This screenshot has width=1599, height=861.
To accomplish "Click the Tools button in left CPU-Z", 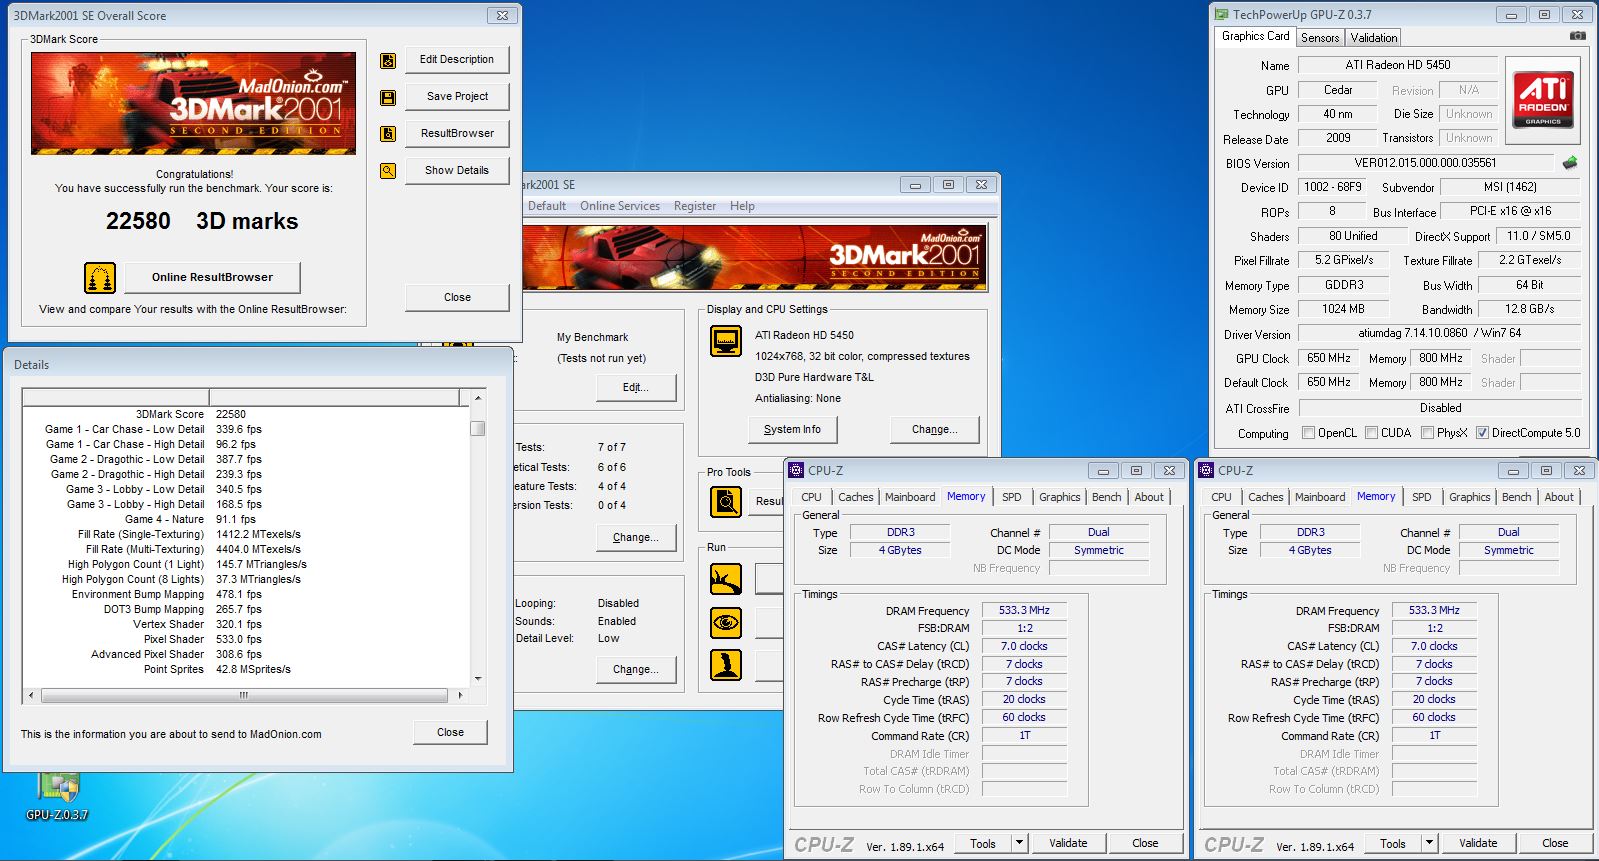I will pyautogui.click(x=983, y=843).
